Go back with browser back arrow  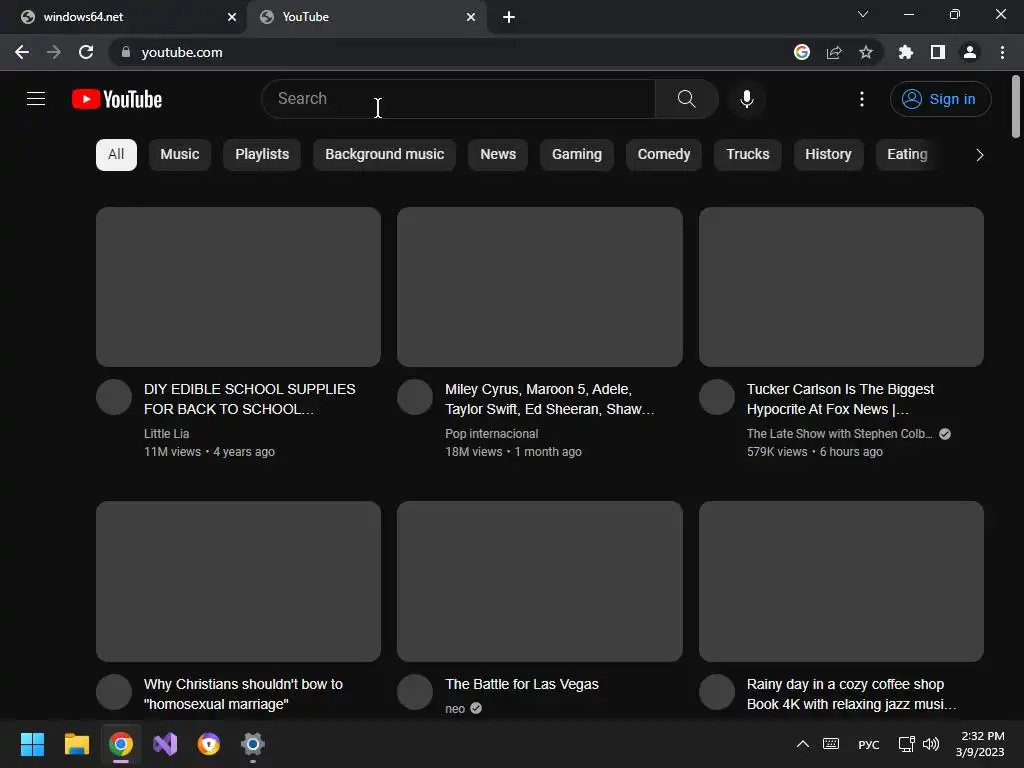[x=22, y=52]
